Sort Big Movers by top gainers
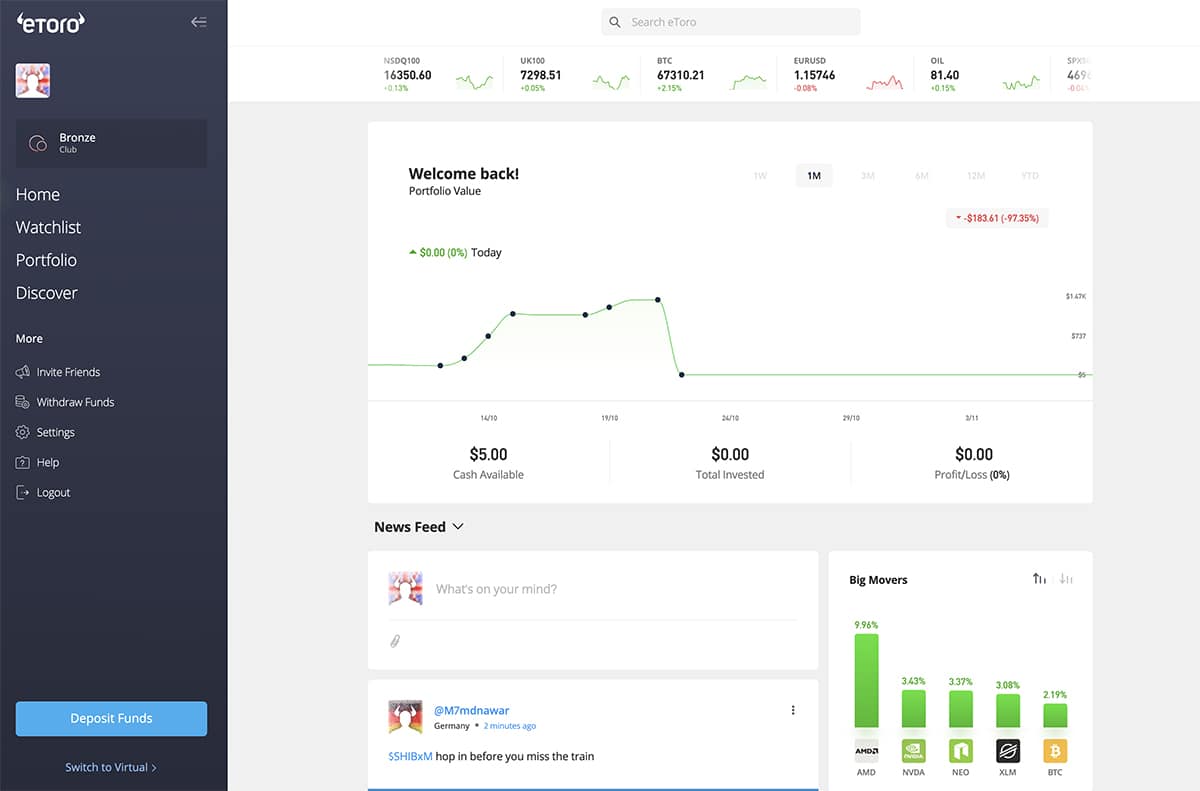 tap(1040, 579)
